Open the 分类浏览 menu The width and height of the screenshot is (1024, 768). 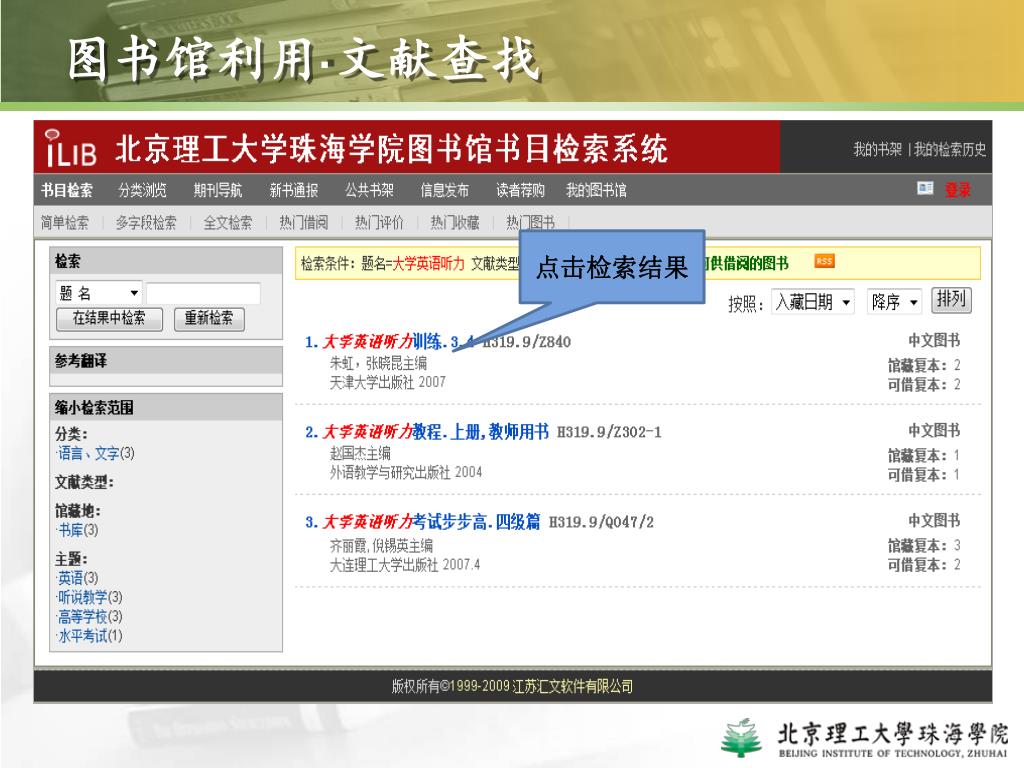coord(142,190)
